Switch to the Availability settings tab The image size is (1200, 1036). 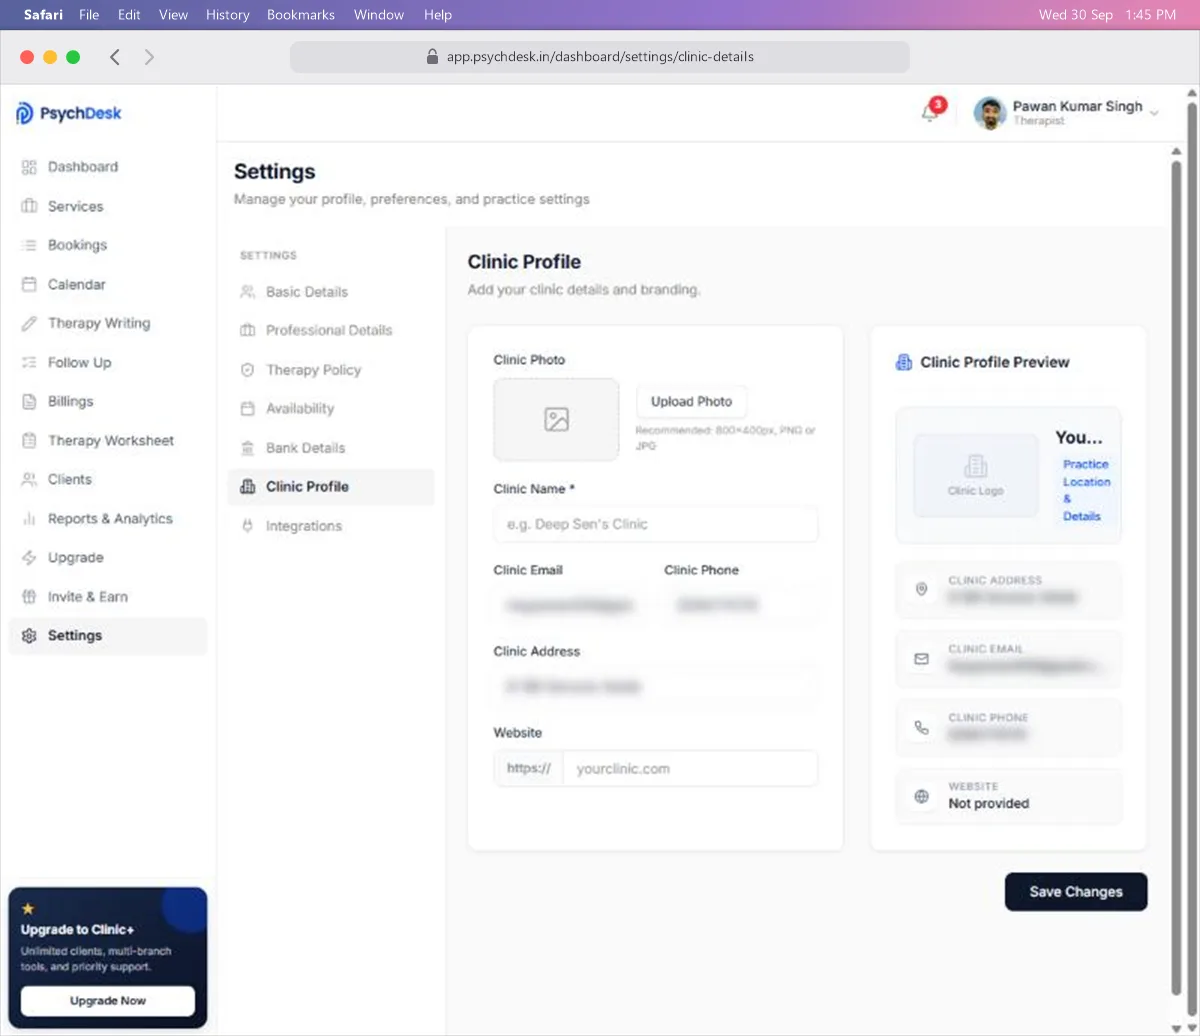tap(331, 408)
